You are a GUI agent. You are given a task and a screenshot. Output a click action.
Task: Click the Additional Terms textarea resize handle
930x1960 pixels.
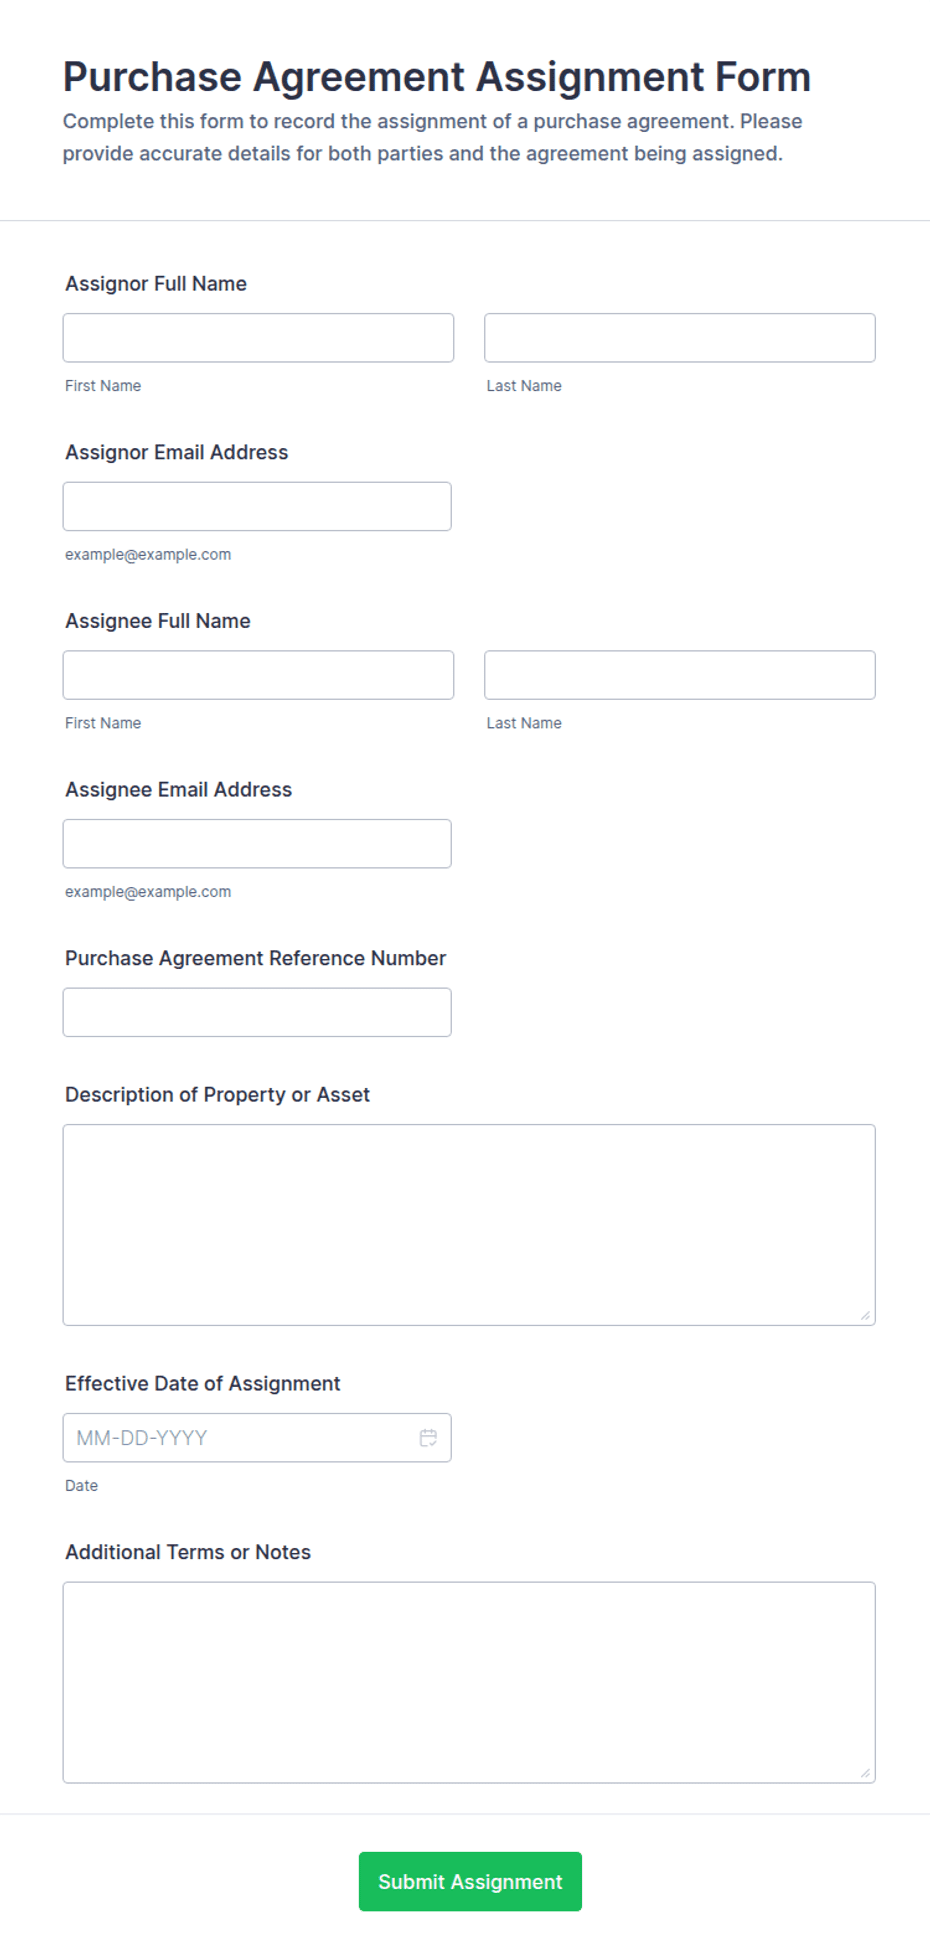click(865, 1772)
